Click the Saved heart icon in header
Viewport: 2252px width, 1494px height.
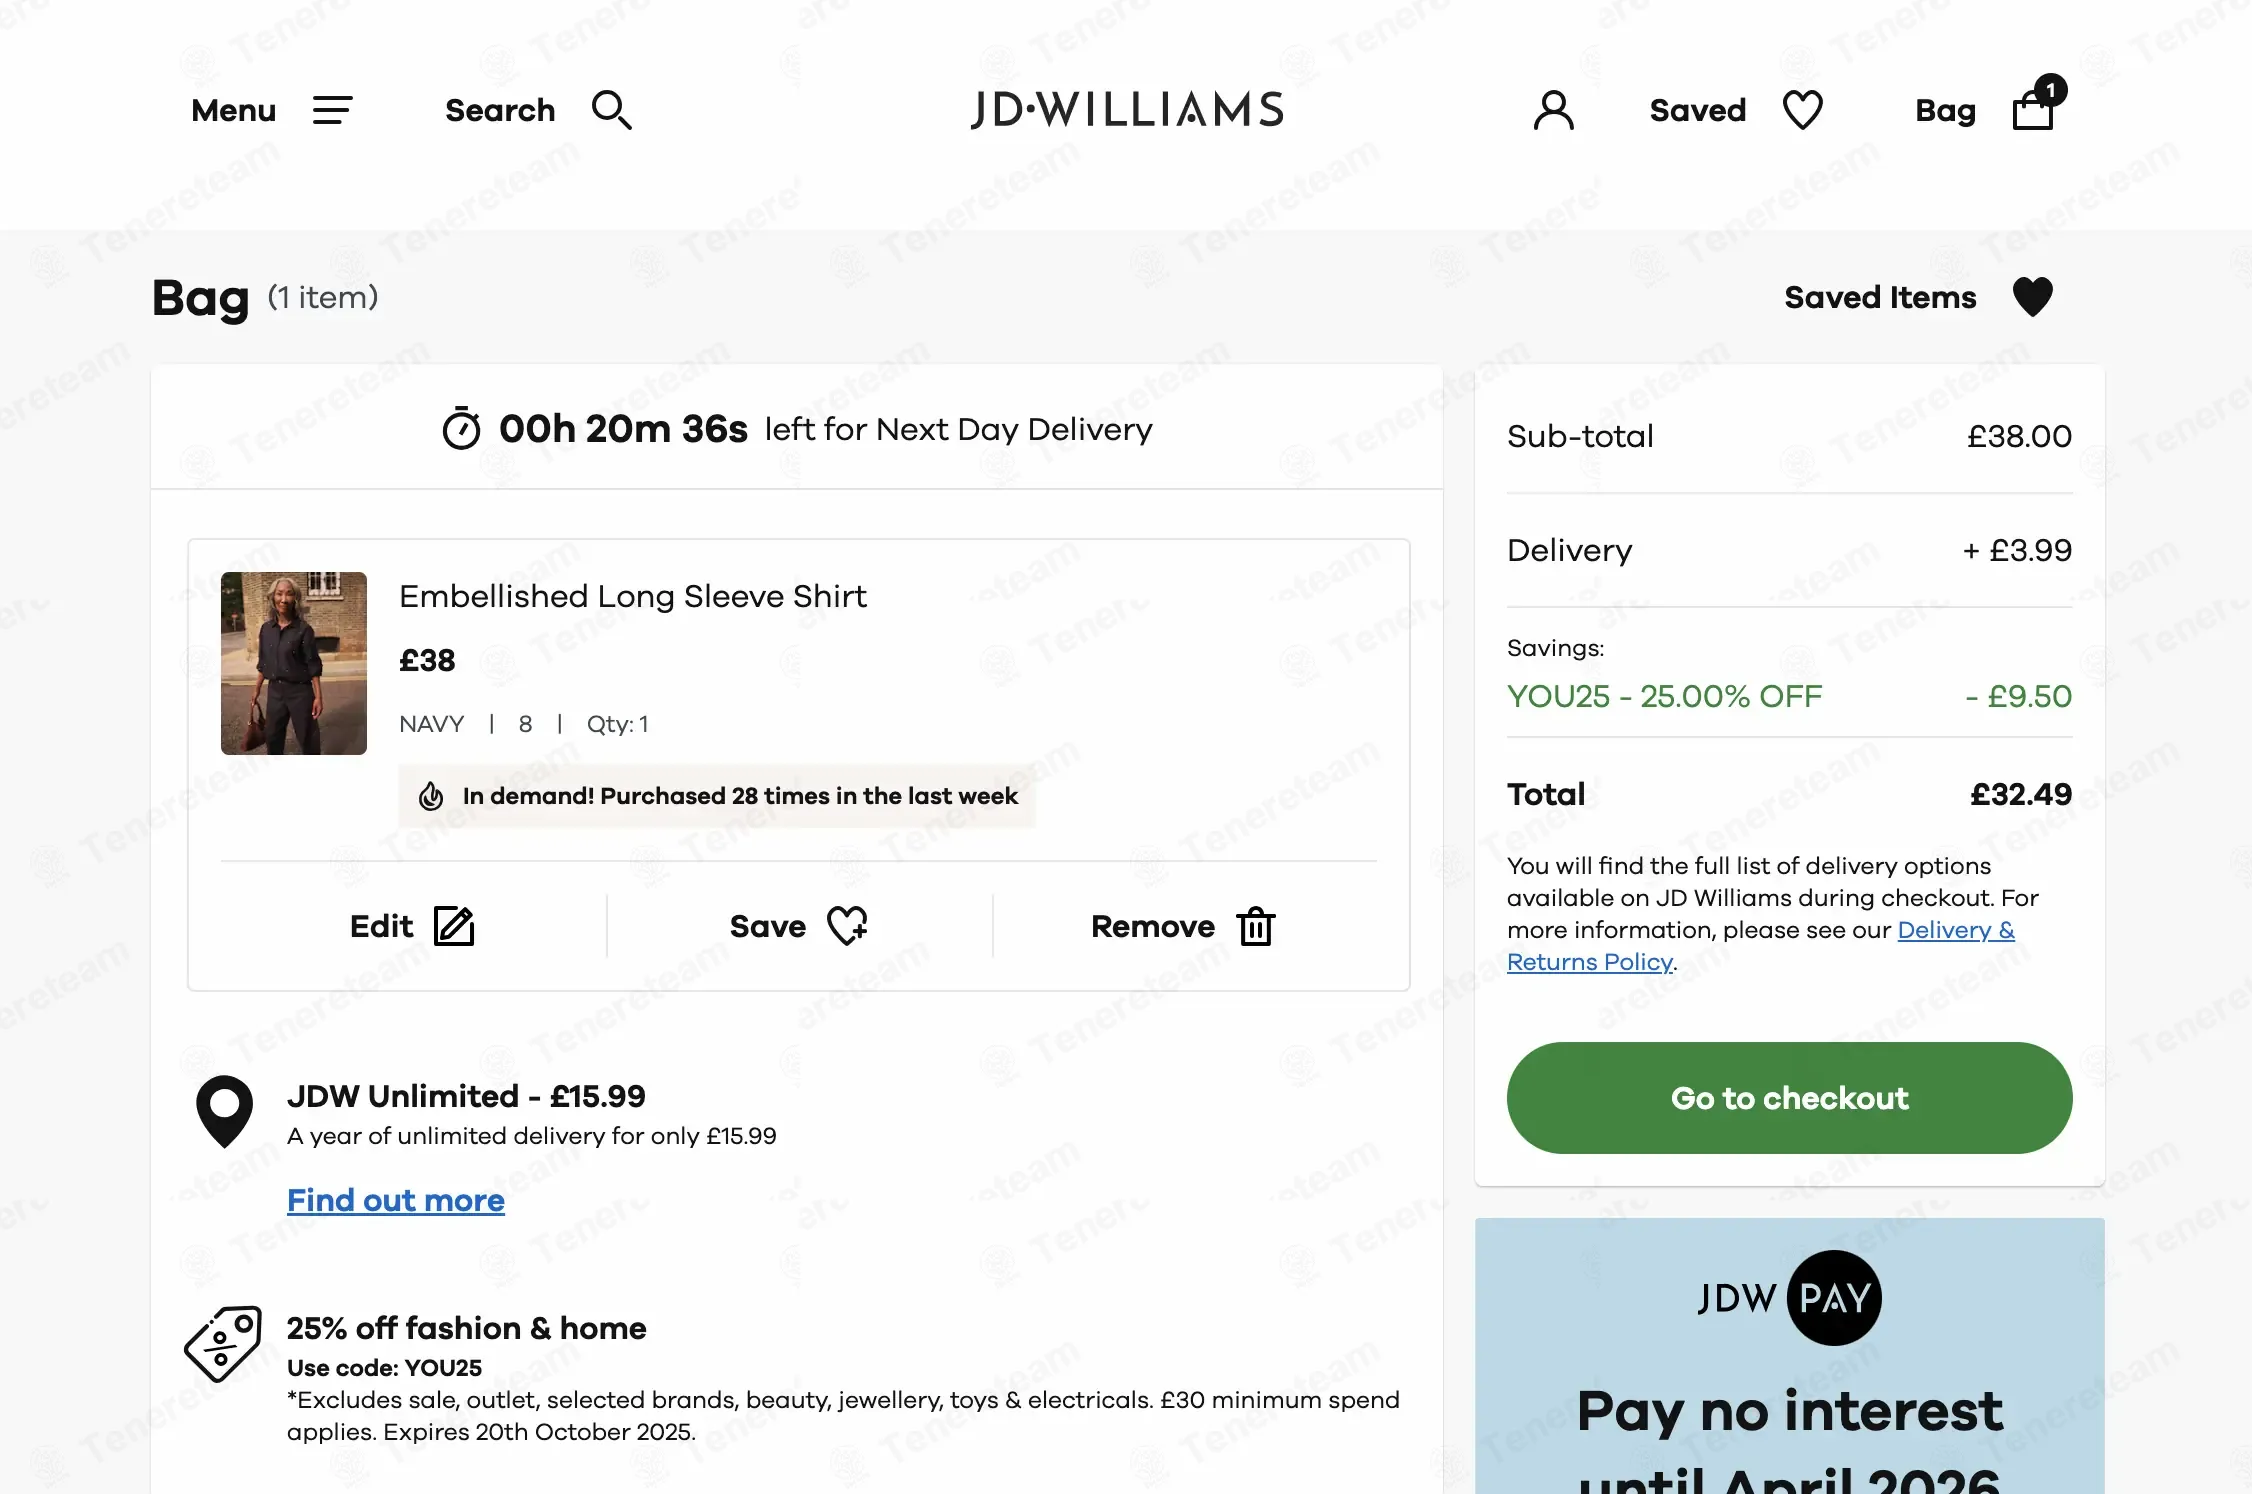click(x=1802, y=110)
